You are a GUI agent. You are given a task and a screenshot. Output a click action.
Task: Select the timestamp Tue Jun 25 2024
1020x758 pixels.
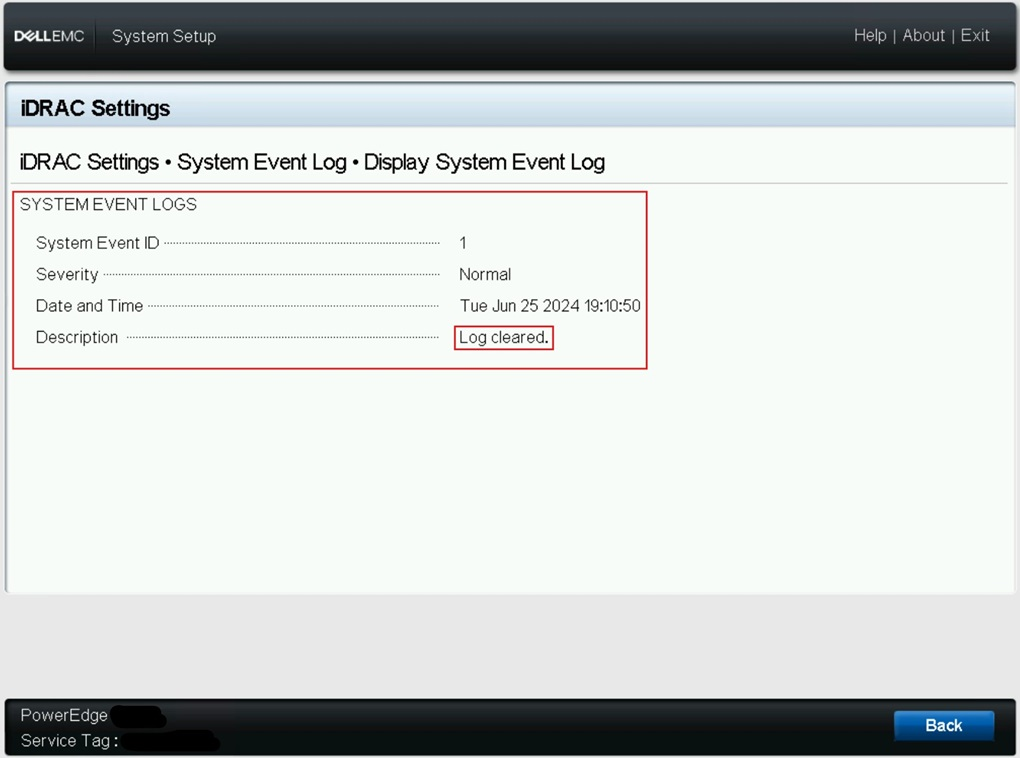tap(521, 306)
